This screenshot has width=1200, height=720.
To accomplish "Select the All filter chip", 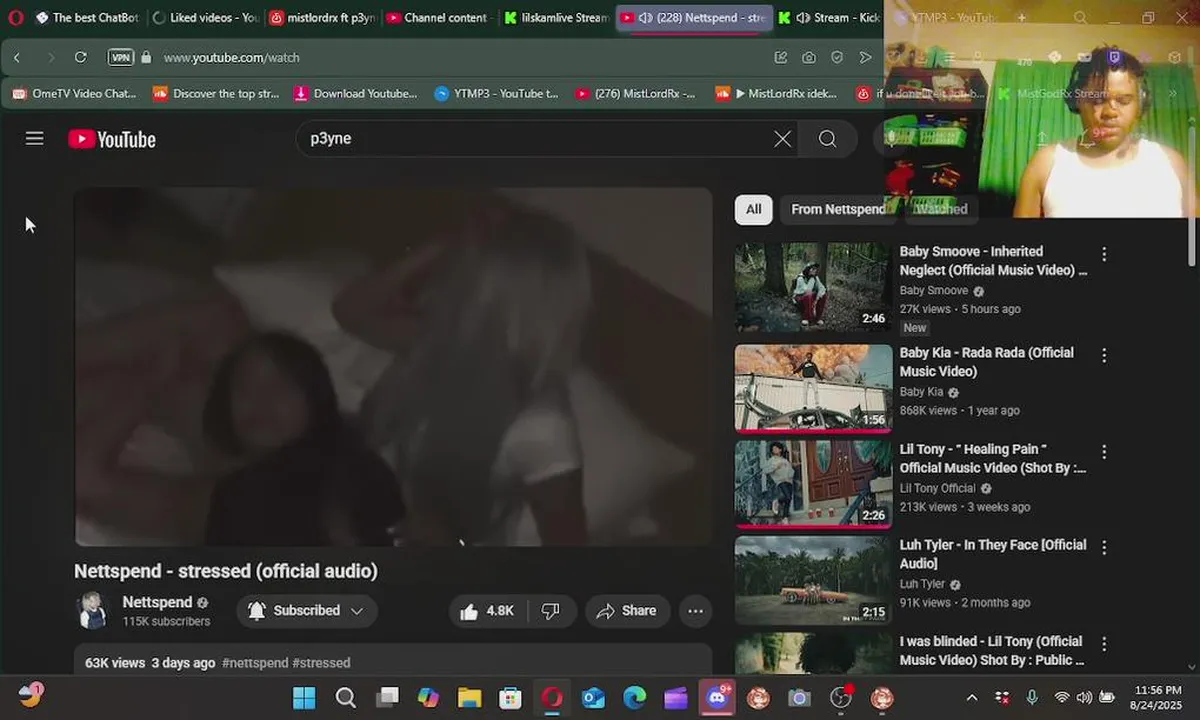I will 753,209.
